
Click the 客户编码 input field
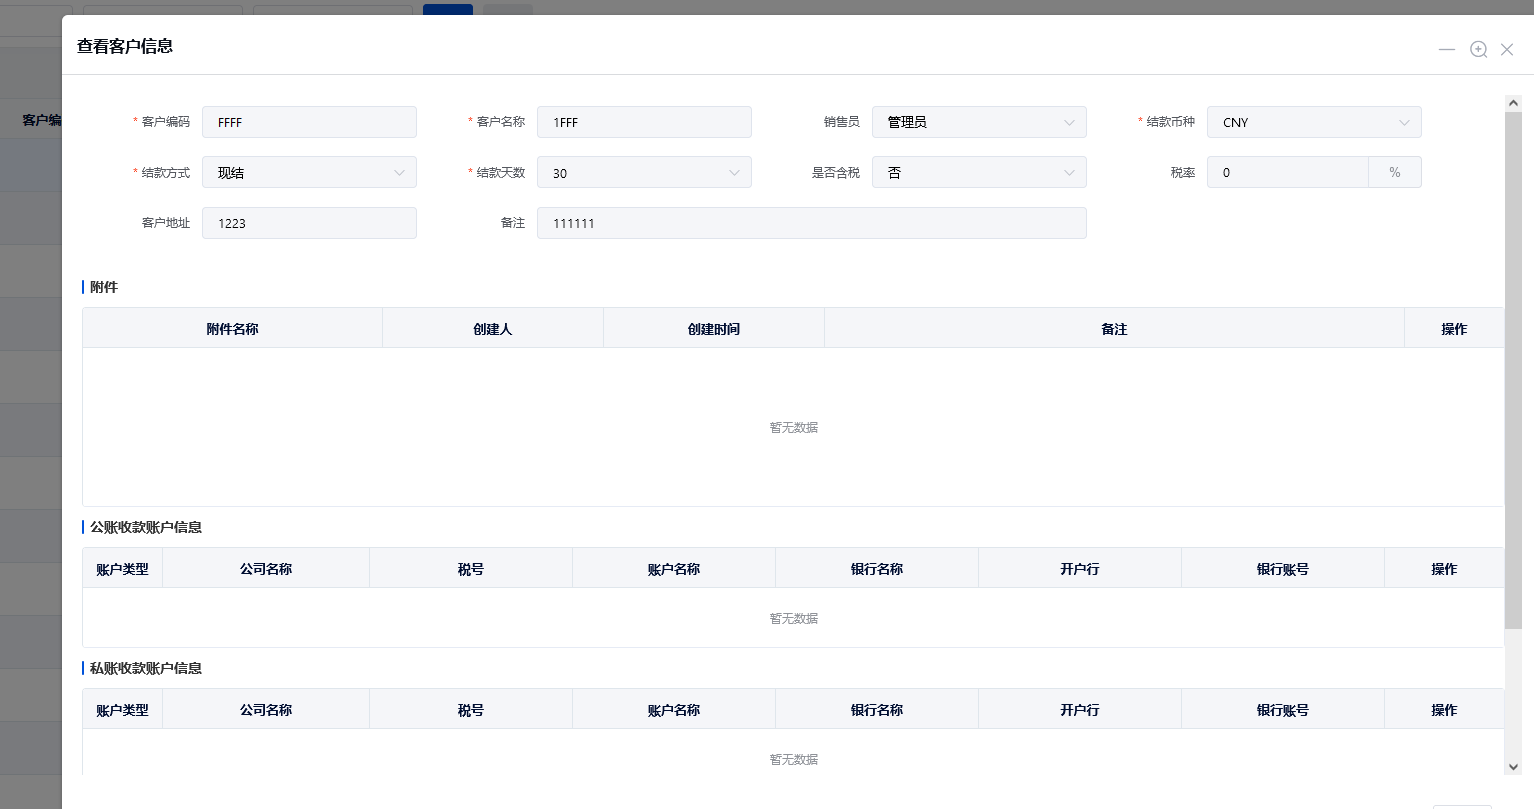[309, 122]
